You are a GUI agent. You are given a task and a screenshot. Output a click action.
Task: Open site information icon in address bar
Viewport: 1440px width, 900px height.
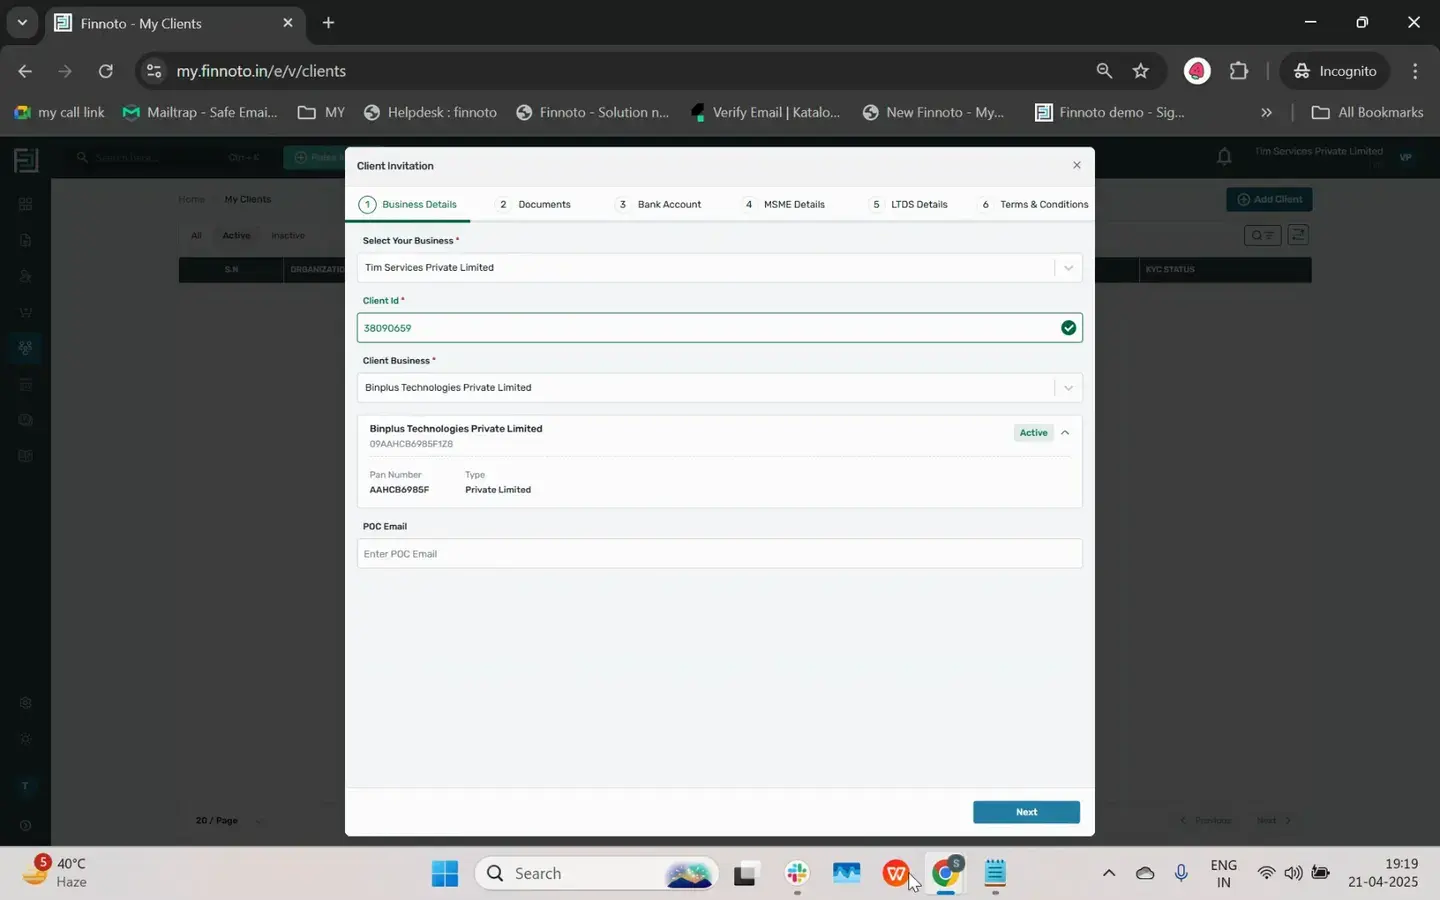153,71
